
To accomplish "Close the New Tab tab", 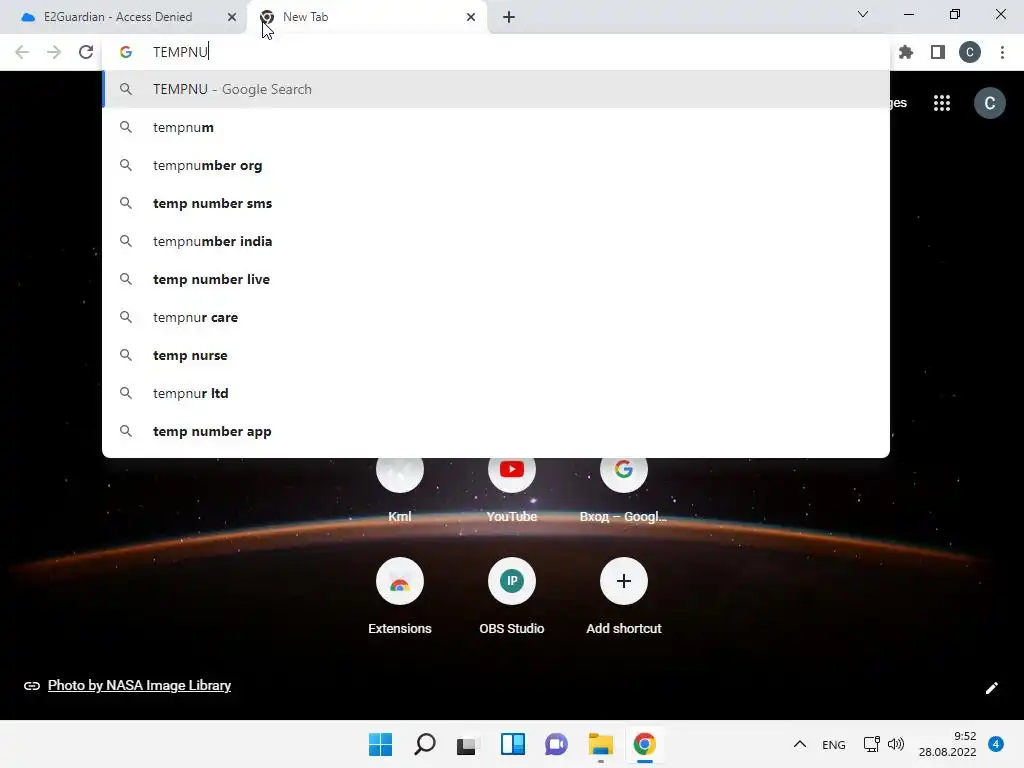I will click(471, 17).
